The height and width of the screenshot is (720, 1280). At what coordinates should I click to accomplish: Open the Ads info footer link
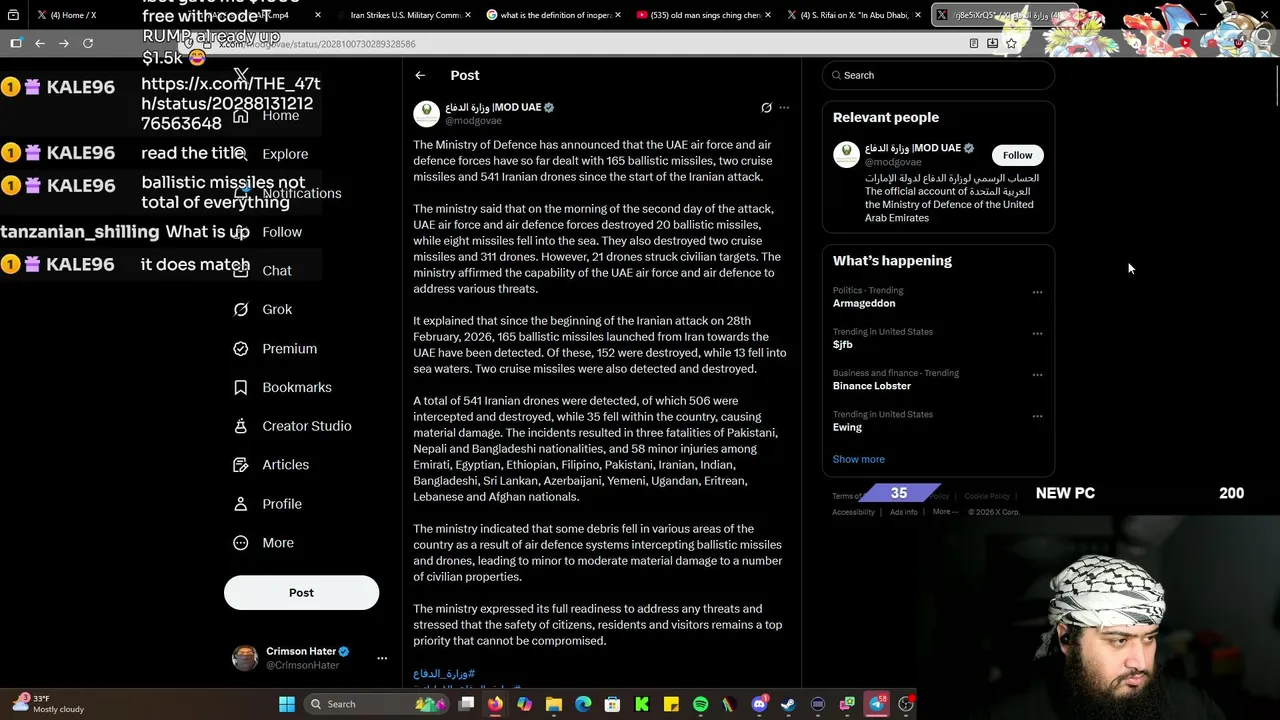903,512
